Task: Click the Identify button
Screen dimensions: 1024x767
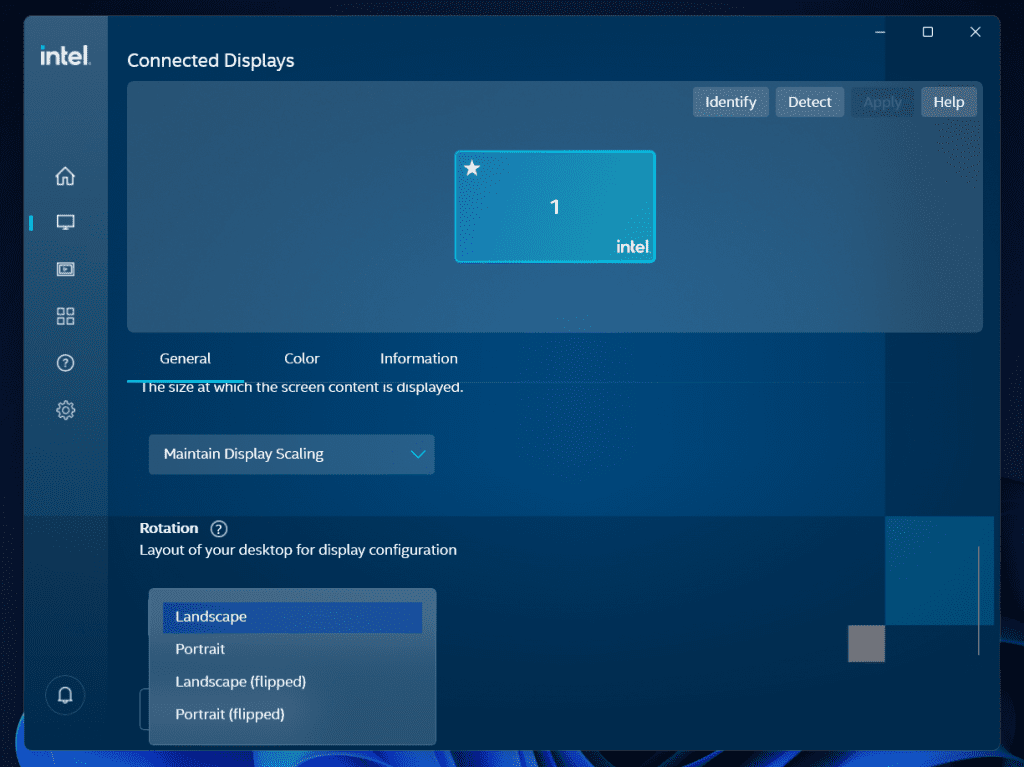Action: point(730,101)
